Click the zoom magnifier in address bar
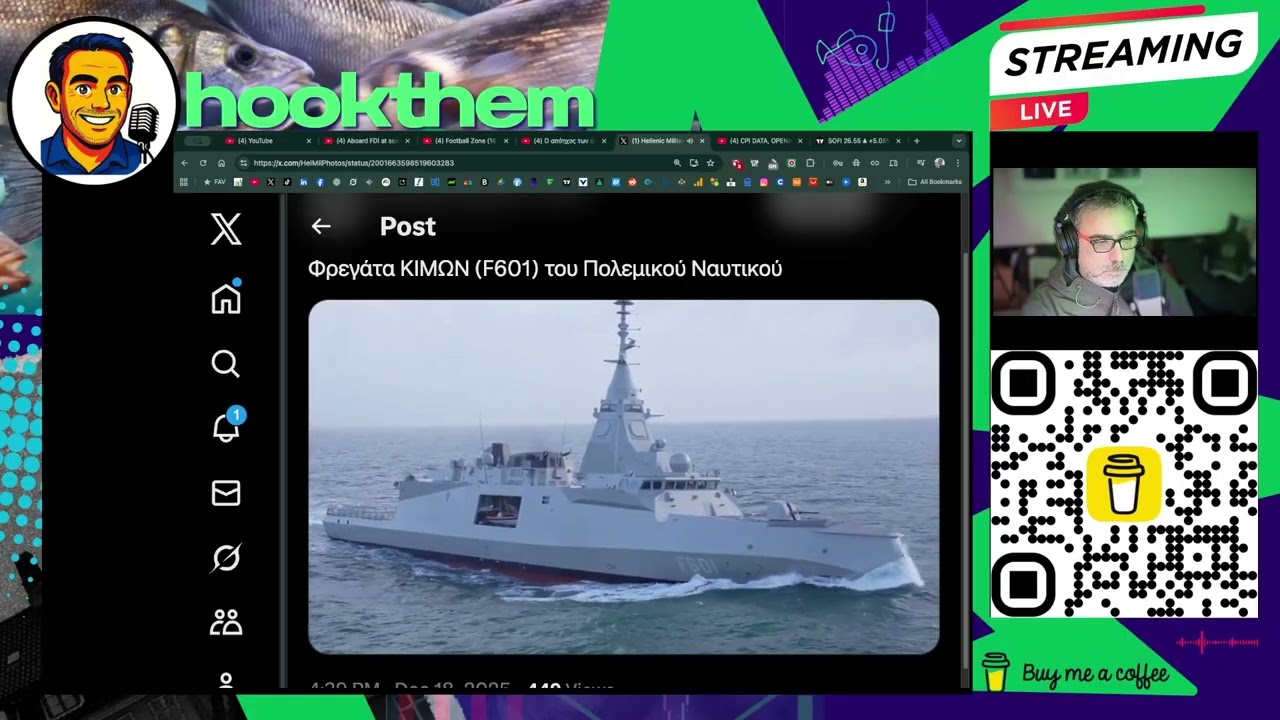The width and height of the screenshot is (1280, 720). coord(677,163)
